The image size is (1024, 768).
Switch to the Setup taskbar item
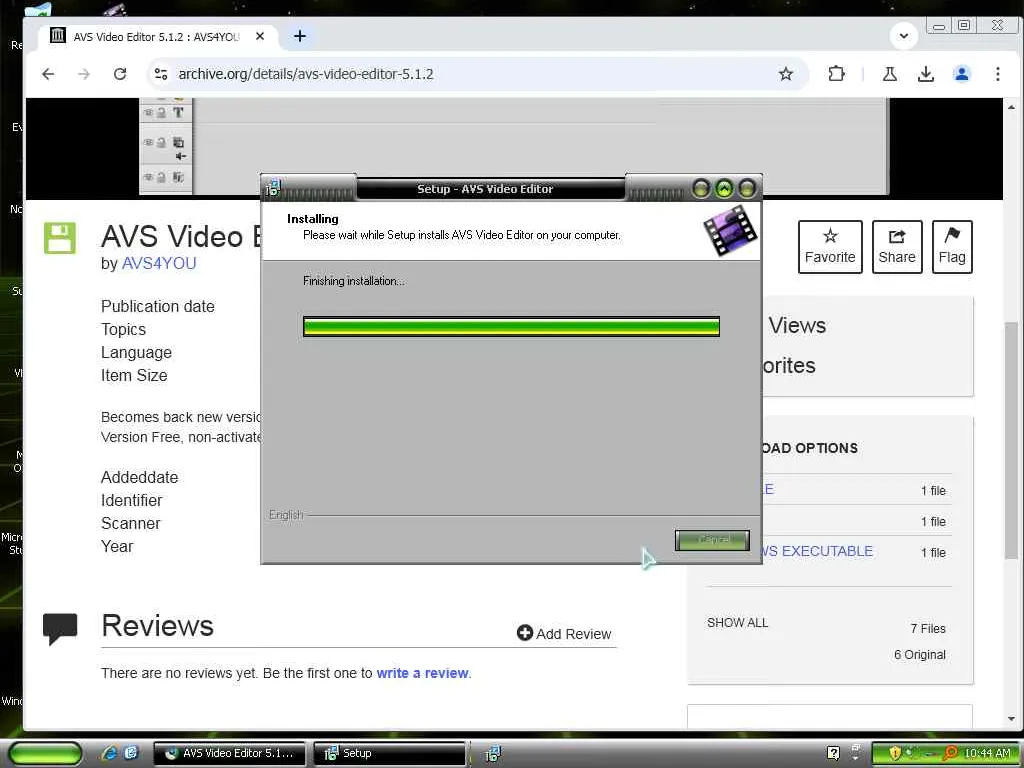click(390, 753)
